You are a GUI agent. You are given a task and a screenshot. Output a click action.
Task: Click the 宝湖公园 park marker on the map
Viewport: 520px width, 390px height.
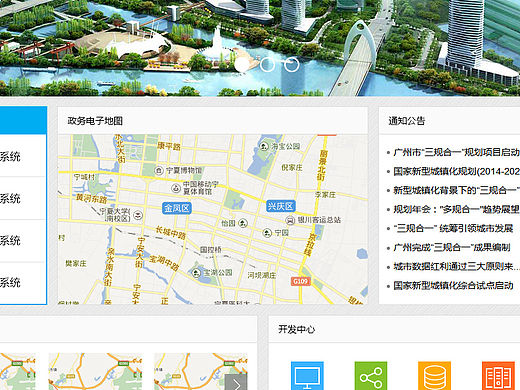coord(196,273)
